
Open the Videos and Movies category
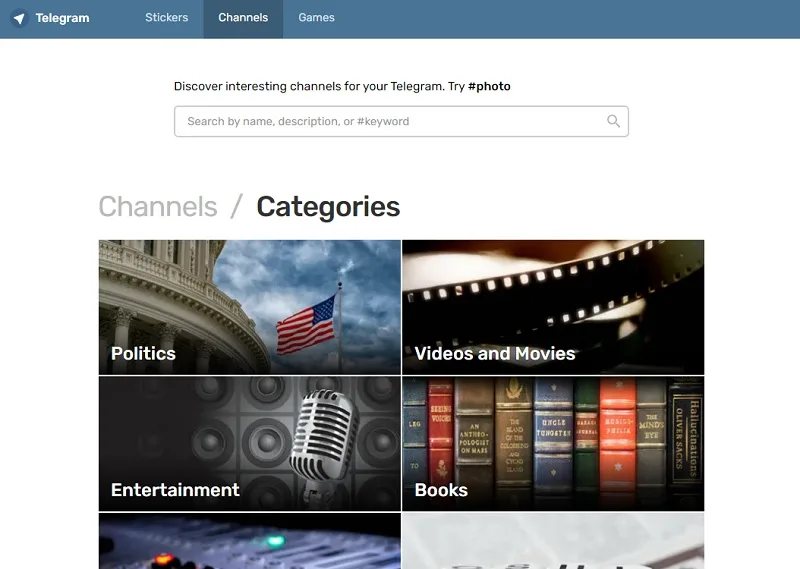click(x=553, y=307)
